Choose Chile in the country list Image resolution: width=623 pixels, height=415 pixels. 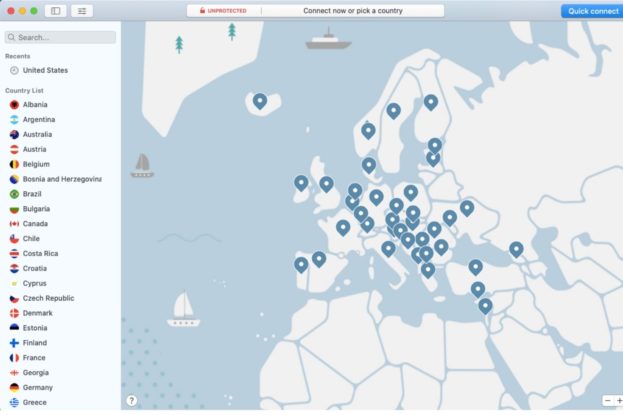click(31, 239)
